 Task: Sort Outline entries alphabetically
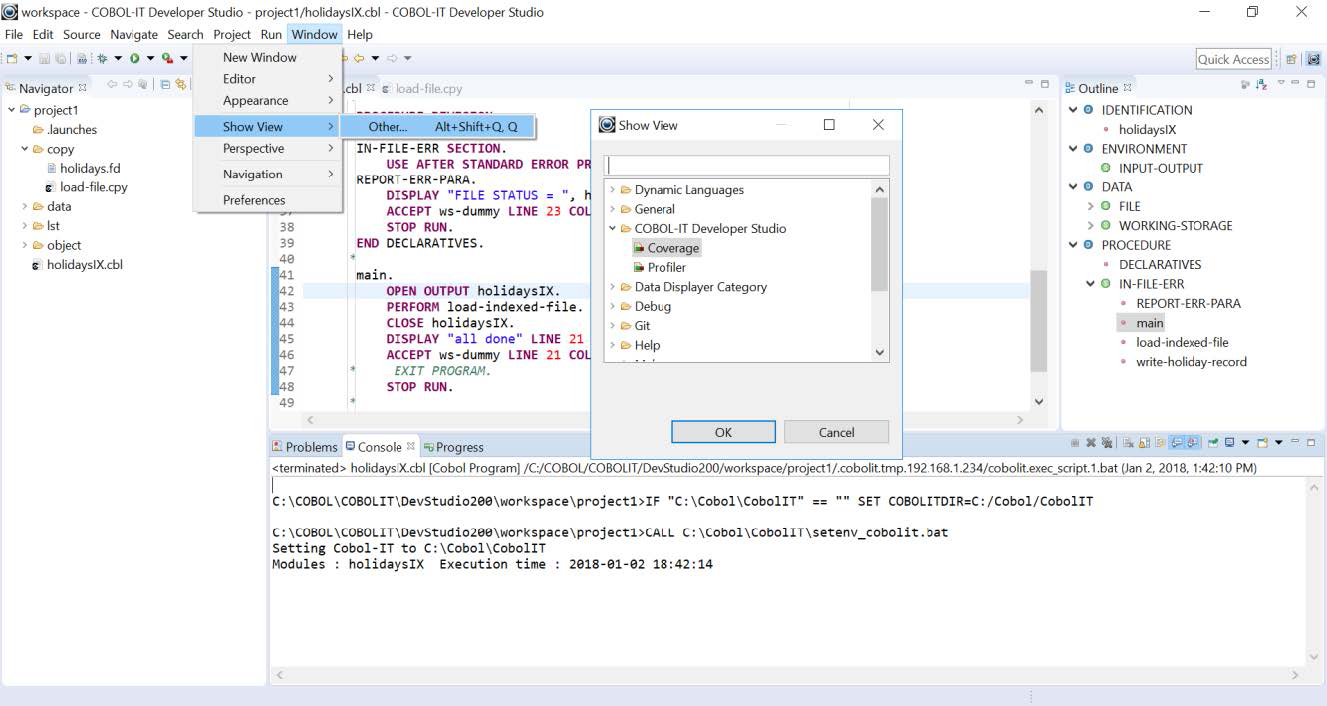1261,87
